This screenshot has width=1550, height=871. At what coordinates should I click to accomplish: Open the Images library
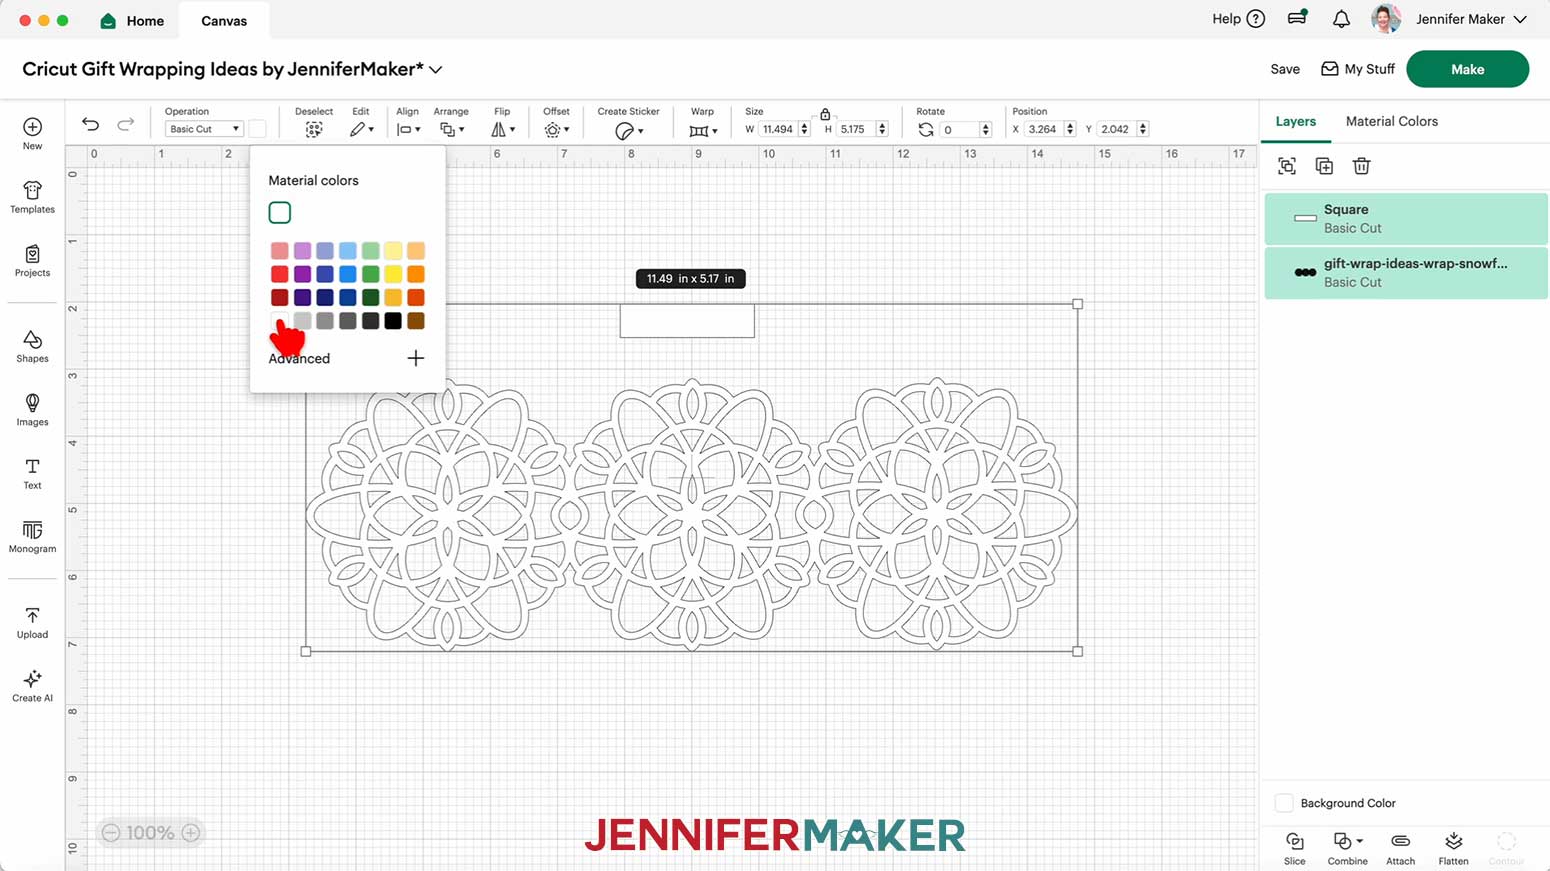32,410
